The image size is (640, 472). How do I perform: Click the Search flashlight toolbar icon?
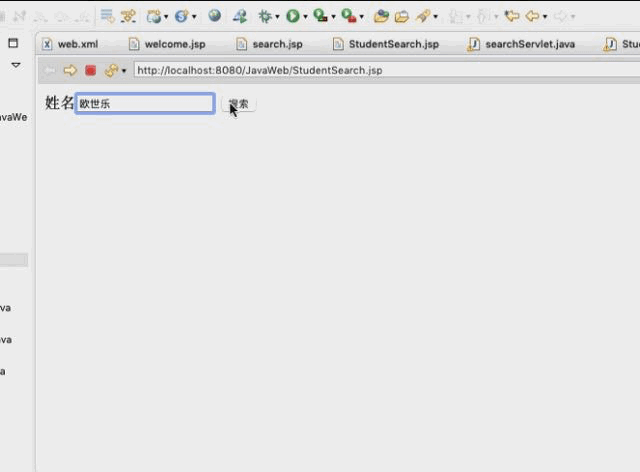(423, 16)
